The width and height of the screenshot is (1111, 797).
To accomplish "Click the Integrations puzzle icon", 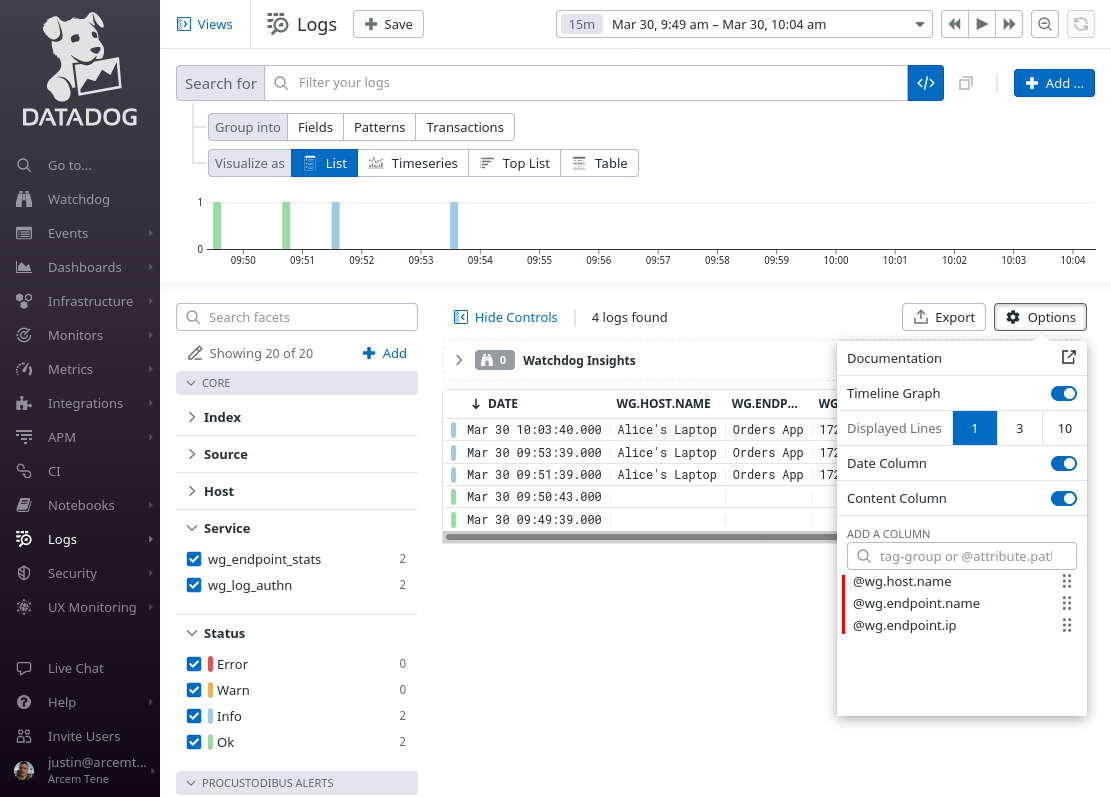I will tap(24, 403).
